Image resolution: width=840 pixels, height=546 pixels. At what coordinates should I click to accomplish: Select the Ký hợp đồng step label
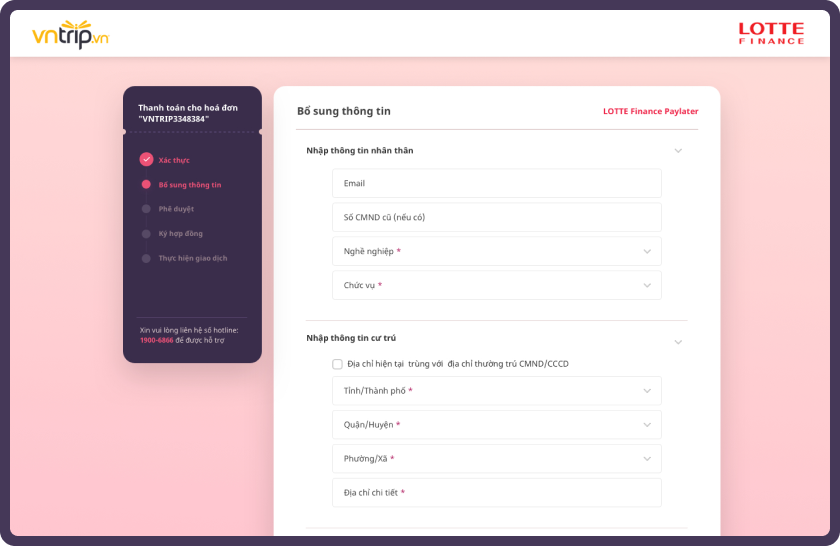point(181,234)
